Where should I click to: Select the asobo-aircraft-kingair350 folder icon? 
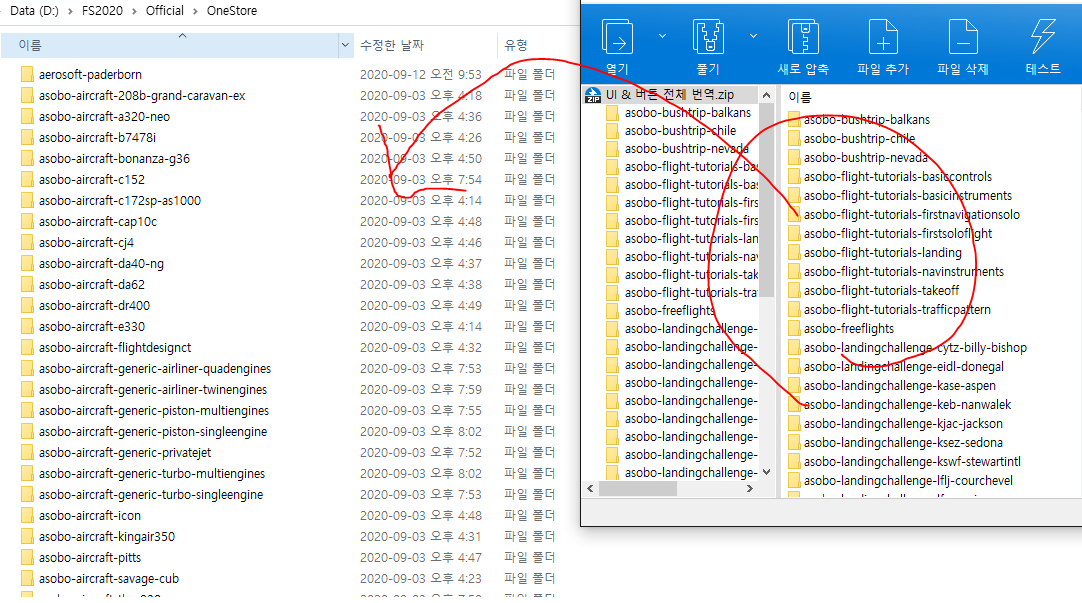coord(27,536)
